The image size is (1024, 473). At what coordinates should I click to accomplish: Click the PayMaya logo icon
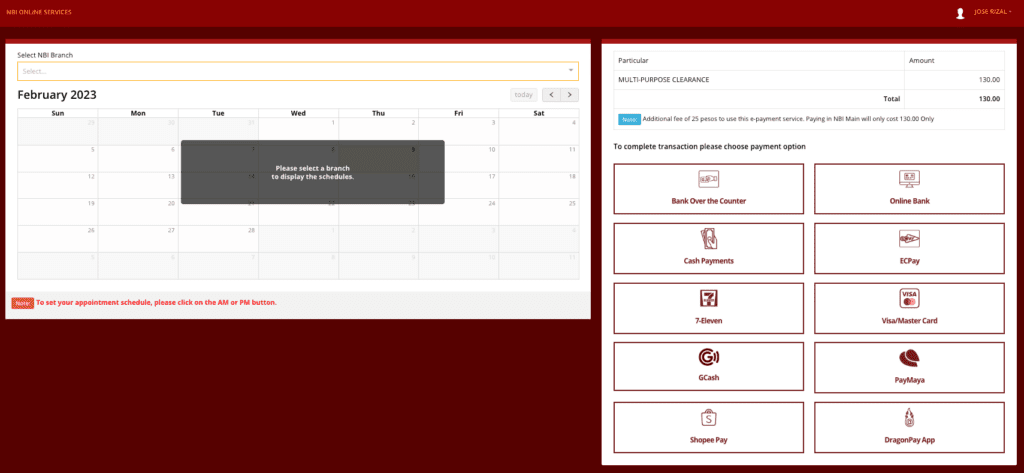[909, 359]
